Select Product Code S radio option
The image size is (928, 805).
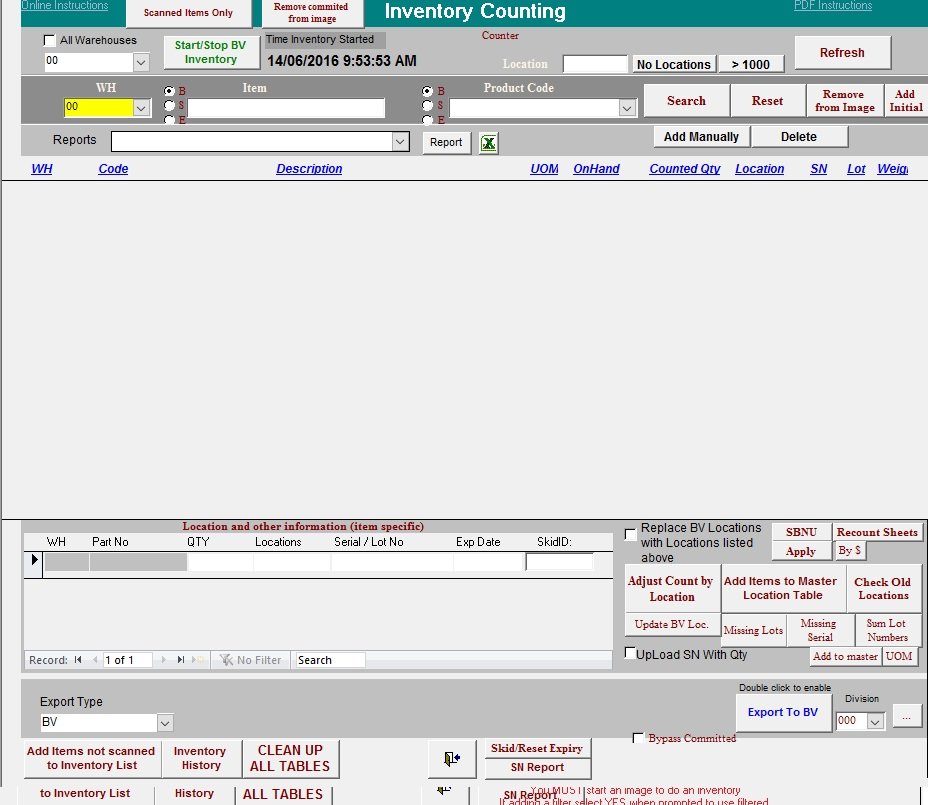point(427,105)
